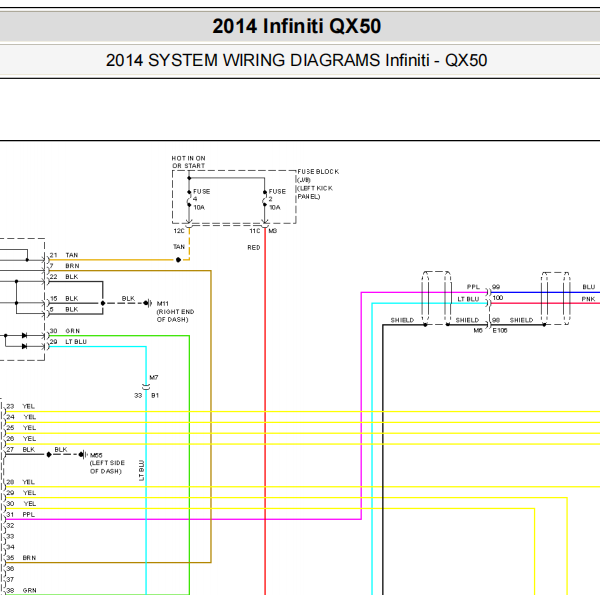The image size is (600, 595).
Task: Select the '2014 SYSTEM WIRING DIAGRAMS Infiniti - QX50' subtitle
Action: [x=297, y=60]
